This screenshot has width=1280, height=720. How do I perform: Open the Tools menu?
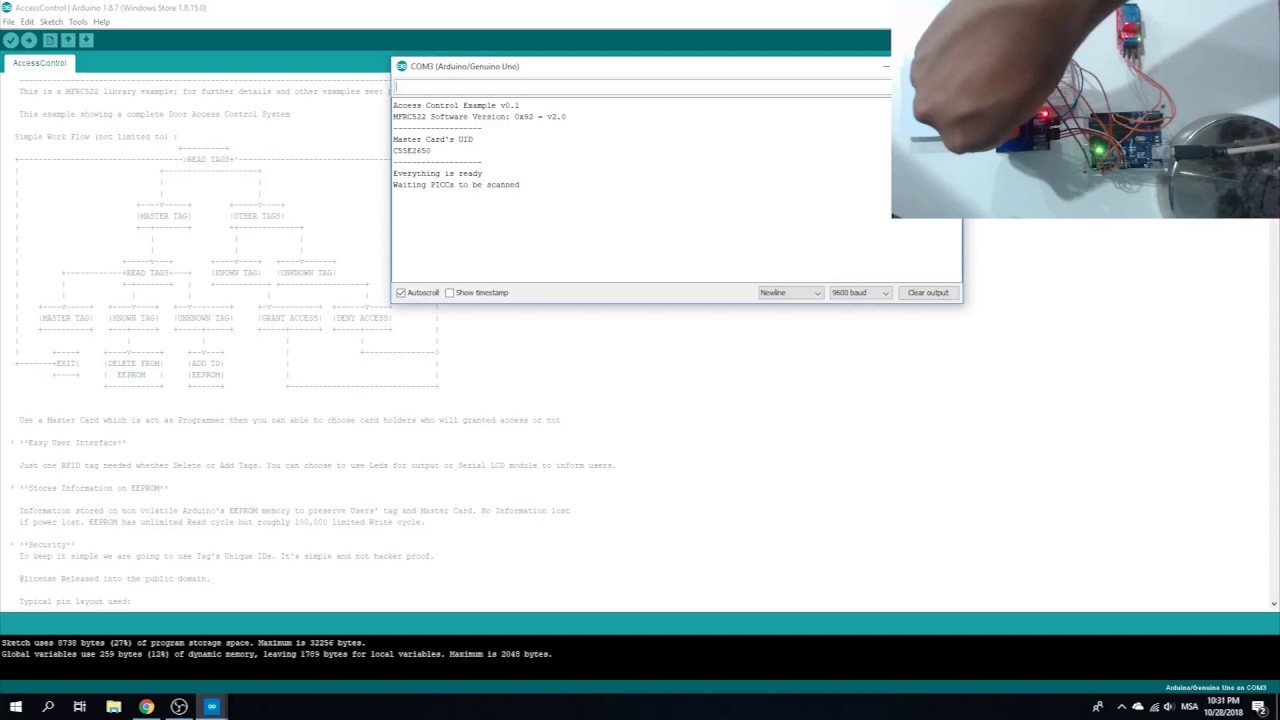pyautogui.click(x=78, y=22)
